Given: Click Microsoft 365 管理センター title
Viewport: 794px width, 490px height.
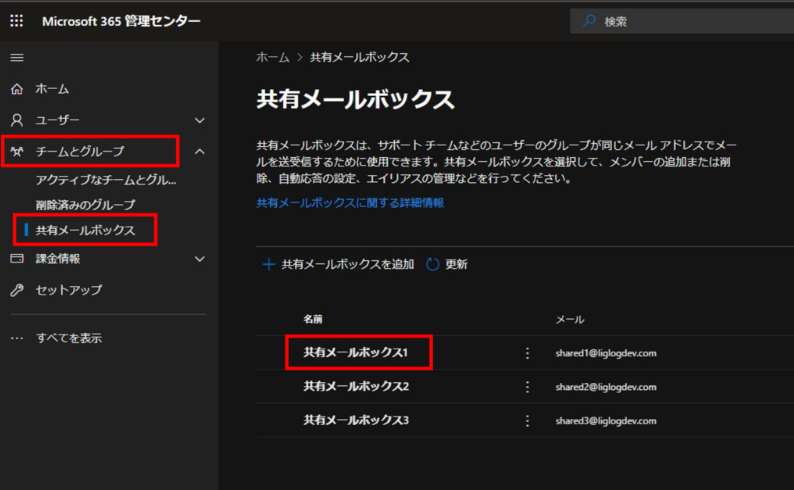Looking at the screenshot, I should click(x=122, y=21).
